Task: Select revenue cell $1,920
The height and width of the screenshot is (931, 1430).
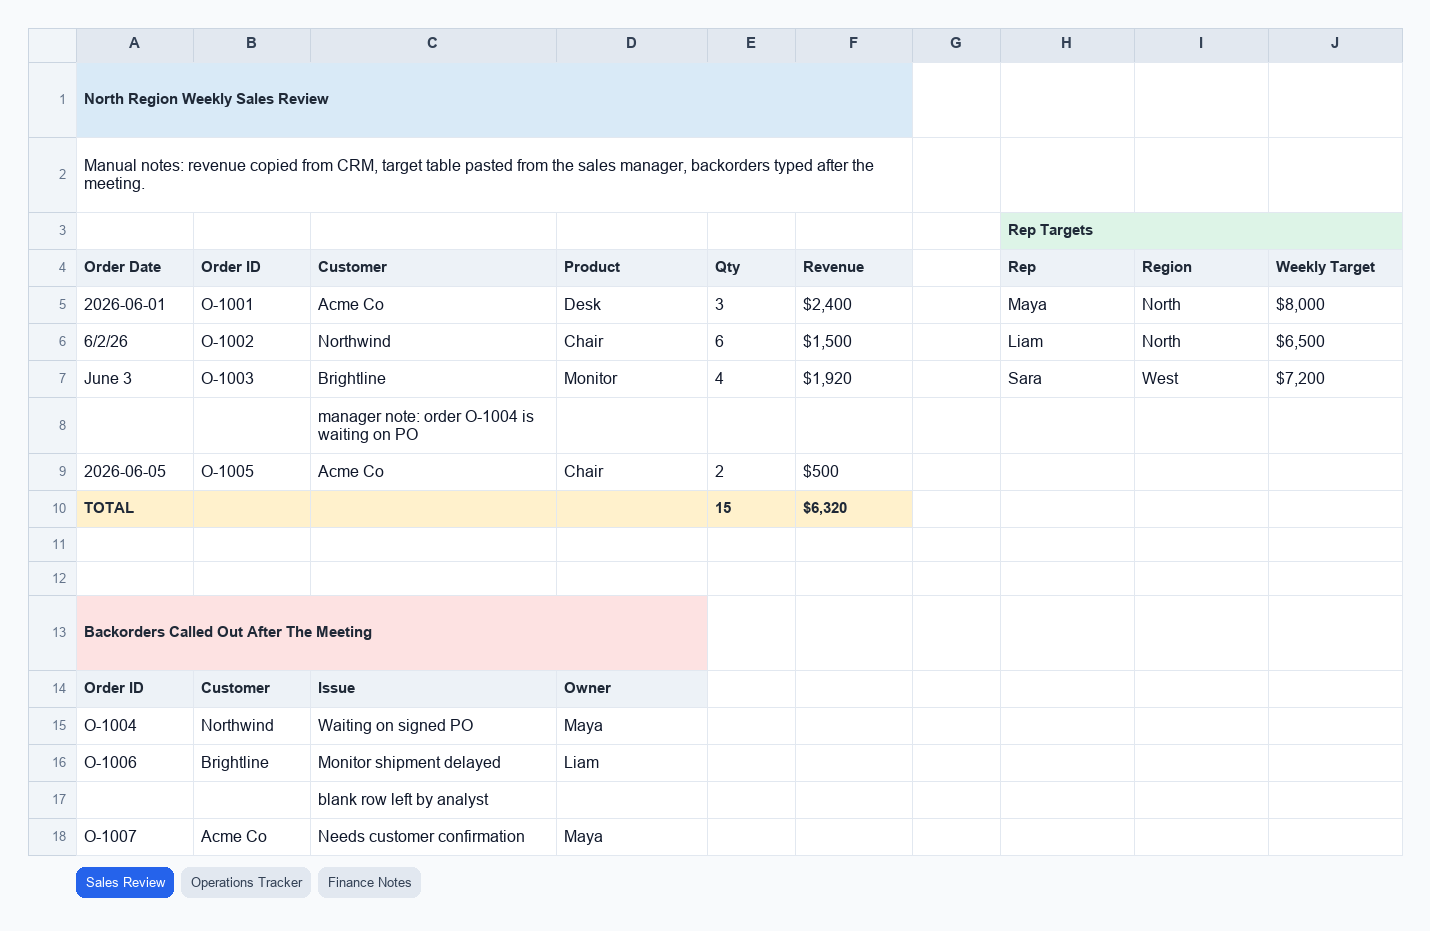Action: [854, 379]
